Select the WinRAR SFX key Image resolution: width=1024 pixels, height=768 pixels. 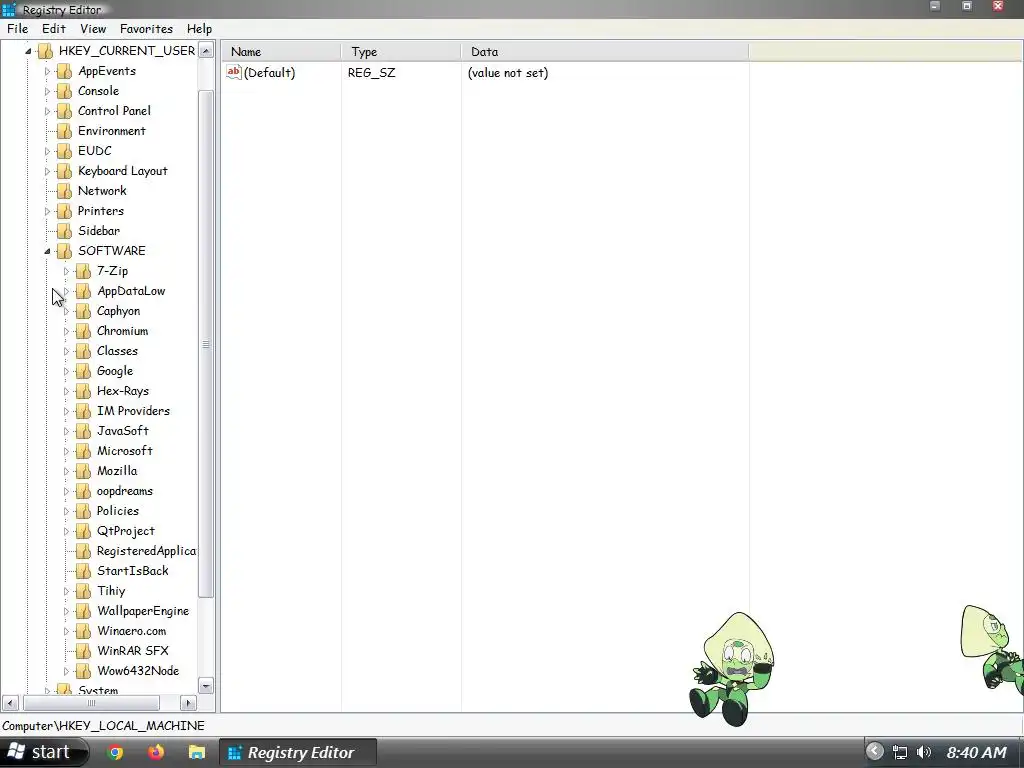133,651
